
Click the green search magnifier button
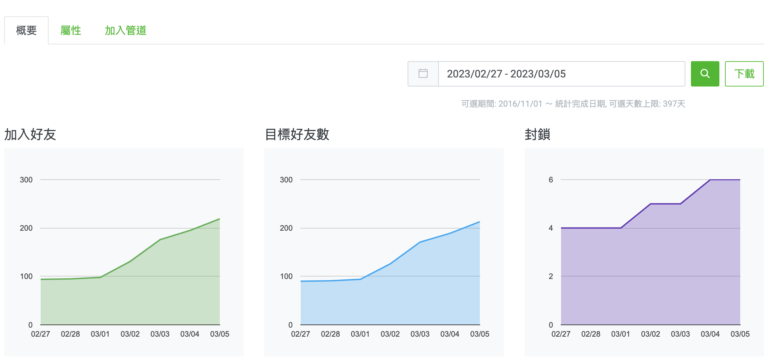705,73
